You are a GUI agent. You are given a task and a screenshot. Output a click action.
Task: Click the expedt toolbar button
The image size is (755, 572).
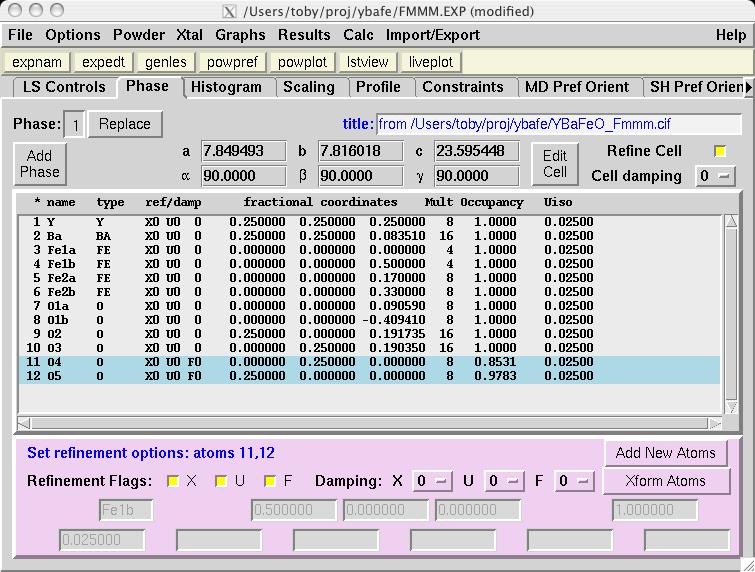point(103,62)
